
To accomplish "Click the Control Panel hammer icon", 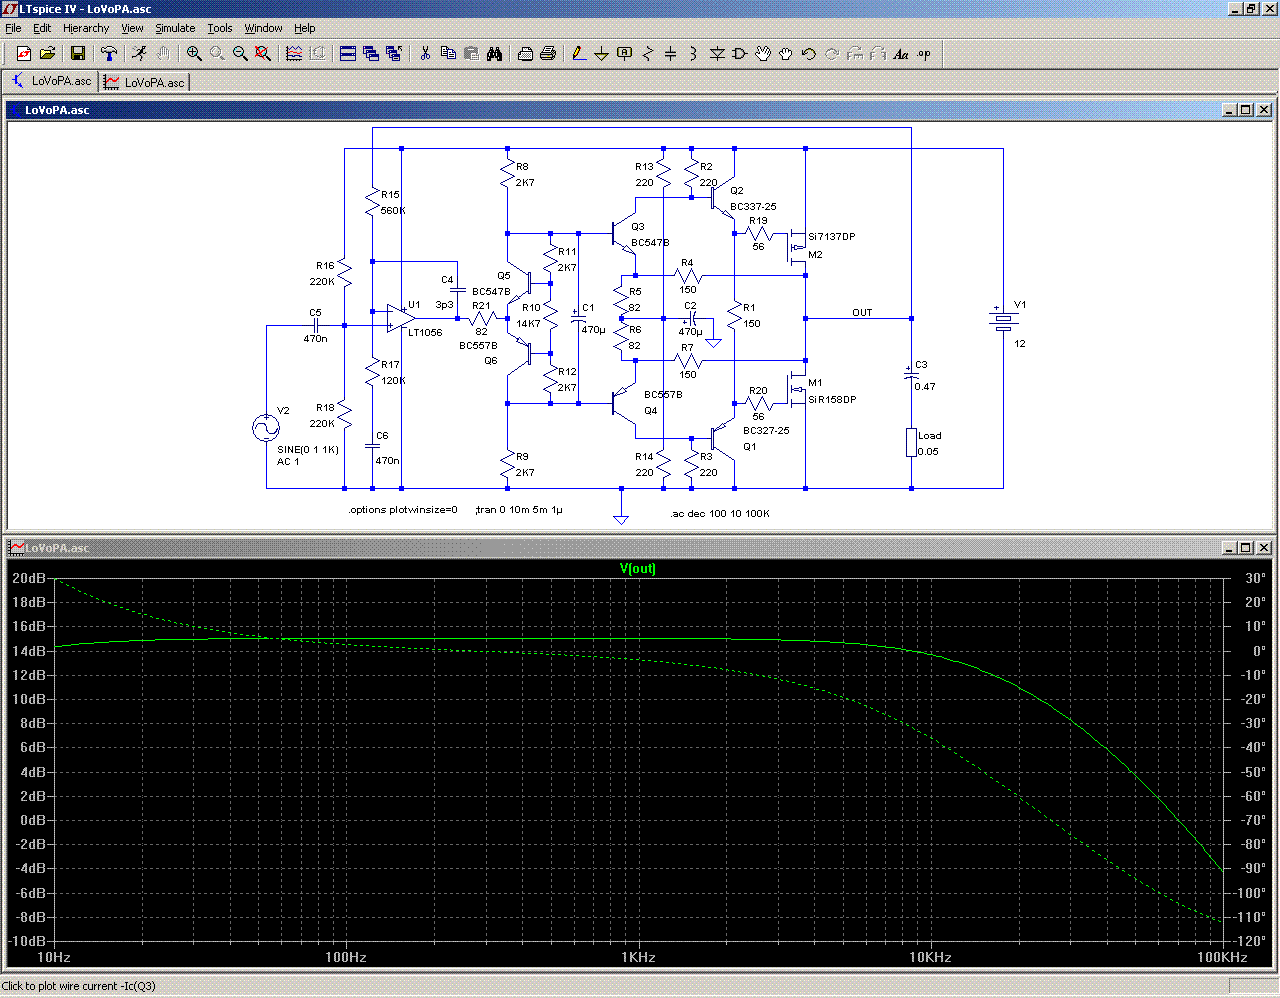I will pos(109,54).
